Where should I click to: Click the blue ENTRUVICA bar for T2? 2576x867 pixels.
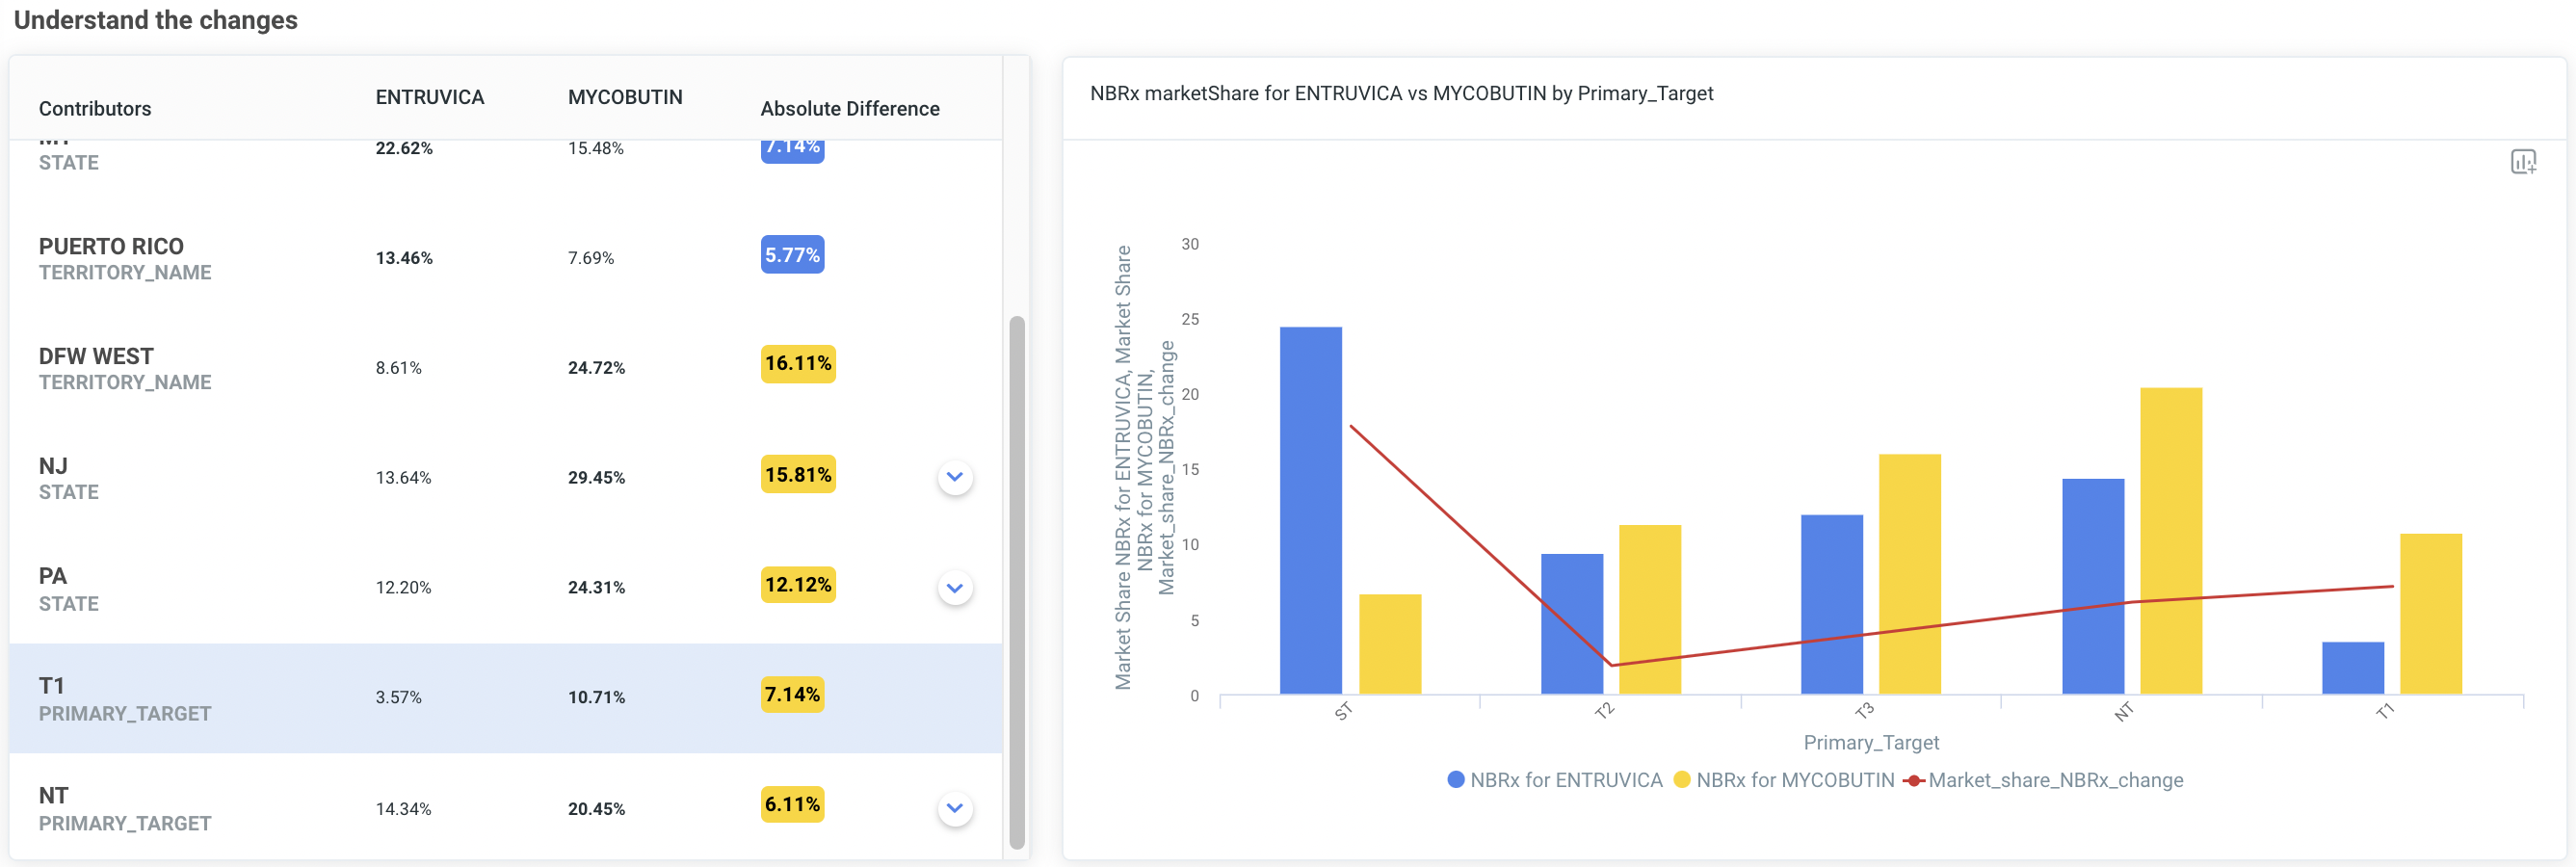click(x=1571, y=624)
